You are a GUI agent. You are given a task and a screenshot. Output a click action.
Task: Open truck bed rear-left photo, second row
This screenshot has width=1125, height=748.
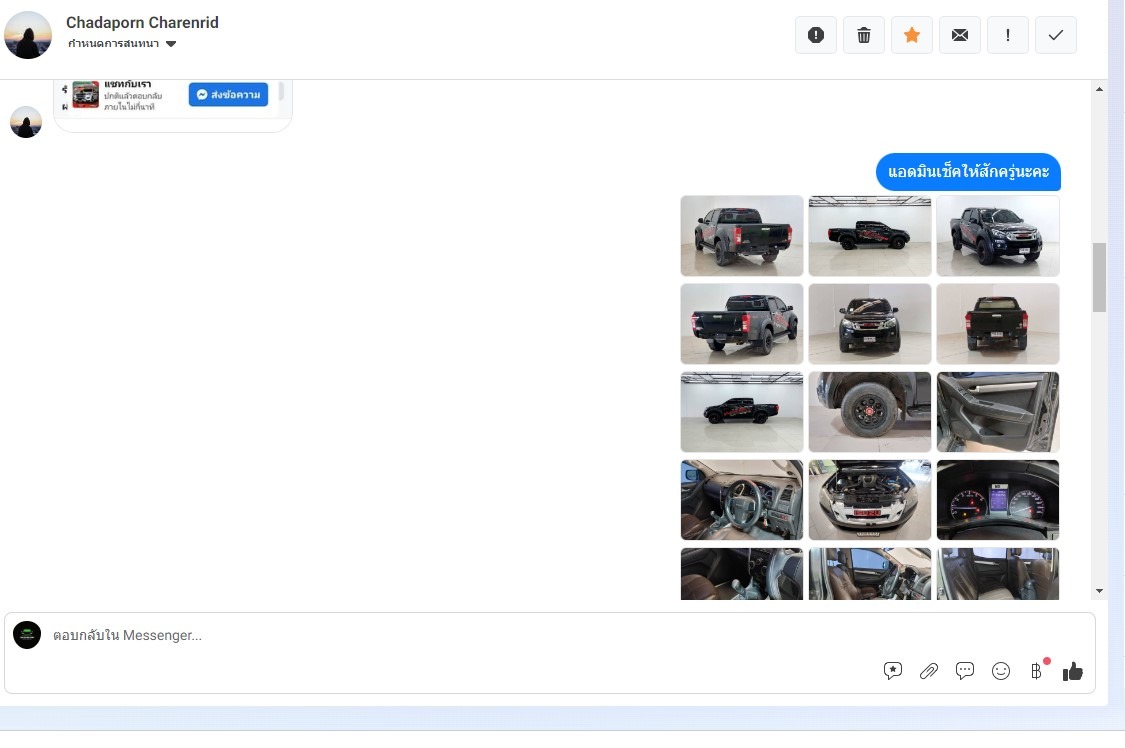pyautogui.click(x=742, y=324)
